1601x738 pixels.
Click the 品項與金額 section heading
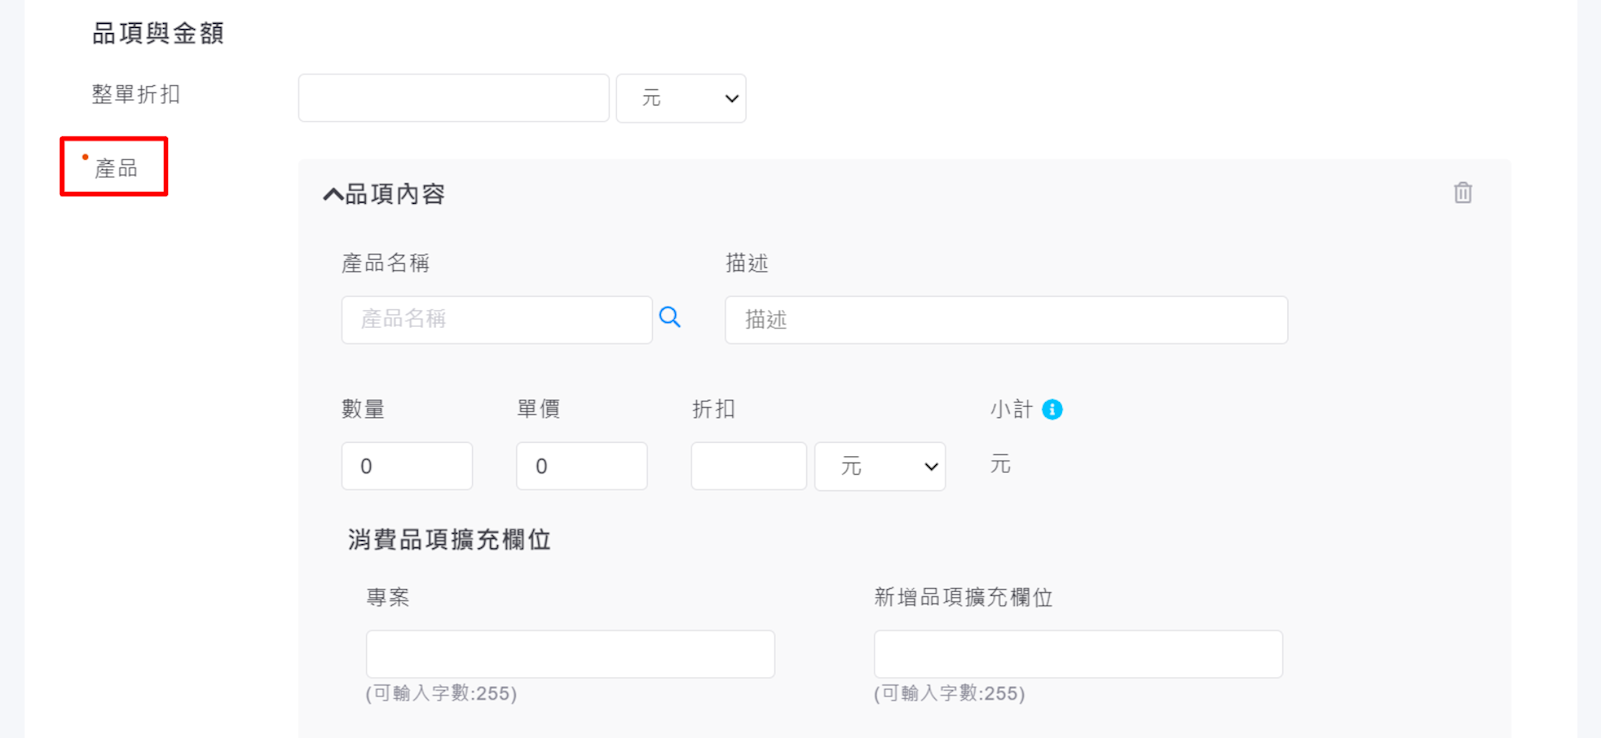tap(158, 34)
